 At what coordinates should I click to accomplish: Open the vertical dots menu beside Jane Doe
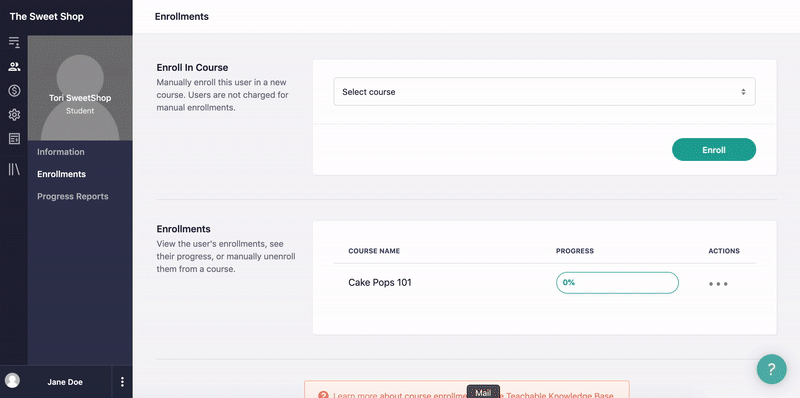click(x=122, y=382)
